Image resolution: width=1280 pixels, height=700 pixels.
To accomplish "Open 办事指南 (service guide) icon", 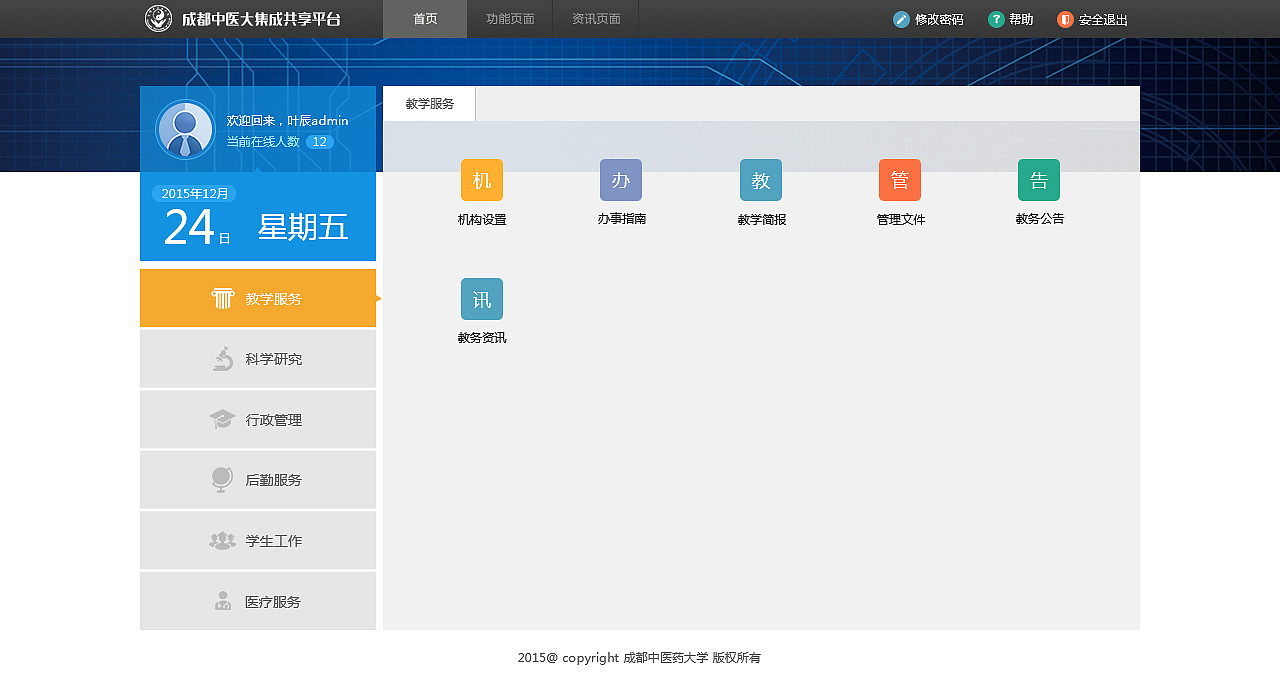I will coord(621,180).
